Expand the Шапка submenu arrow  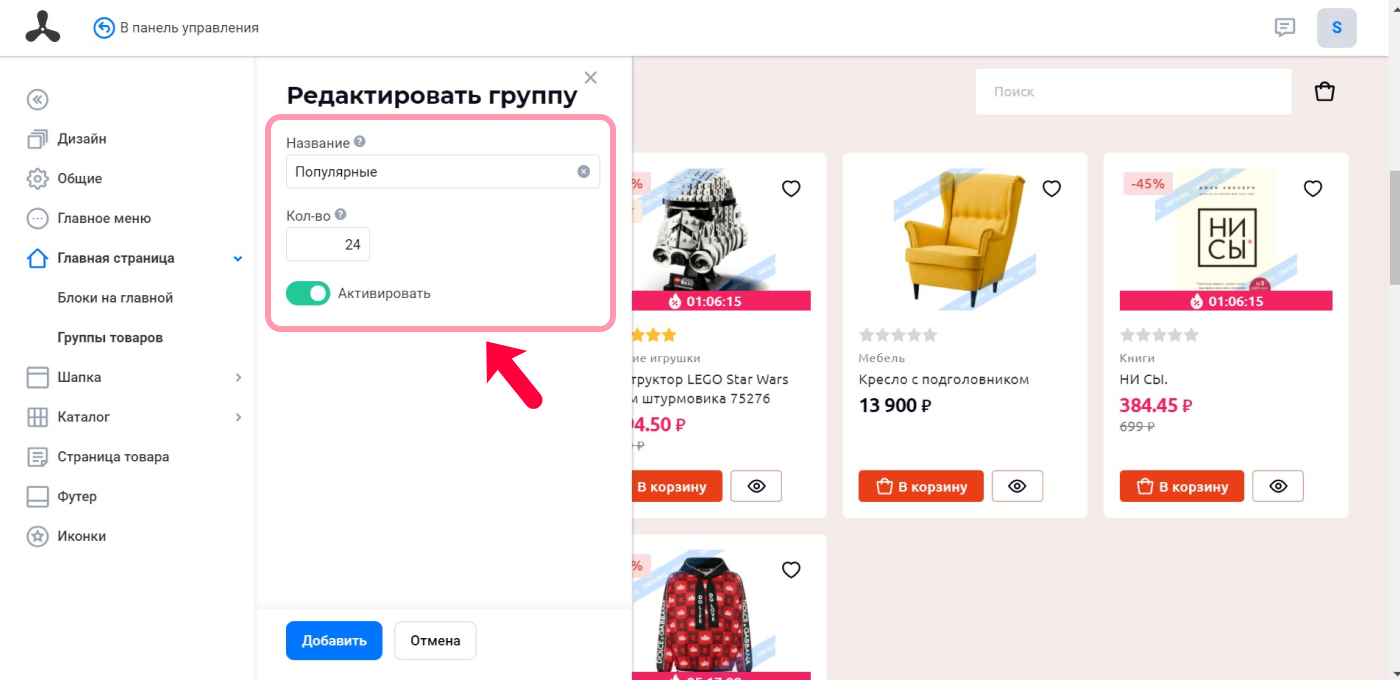[238, 377]
